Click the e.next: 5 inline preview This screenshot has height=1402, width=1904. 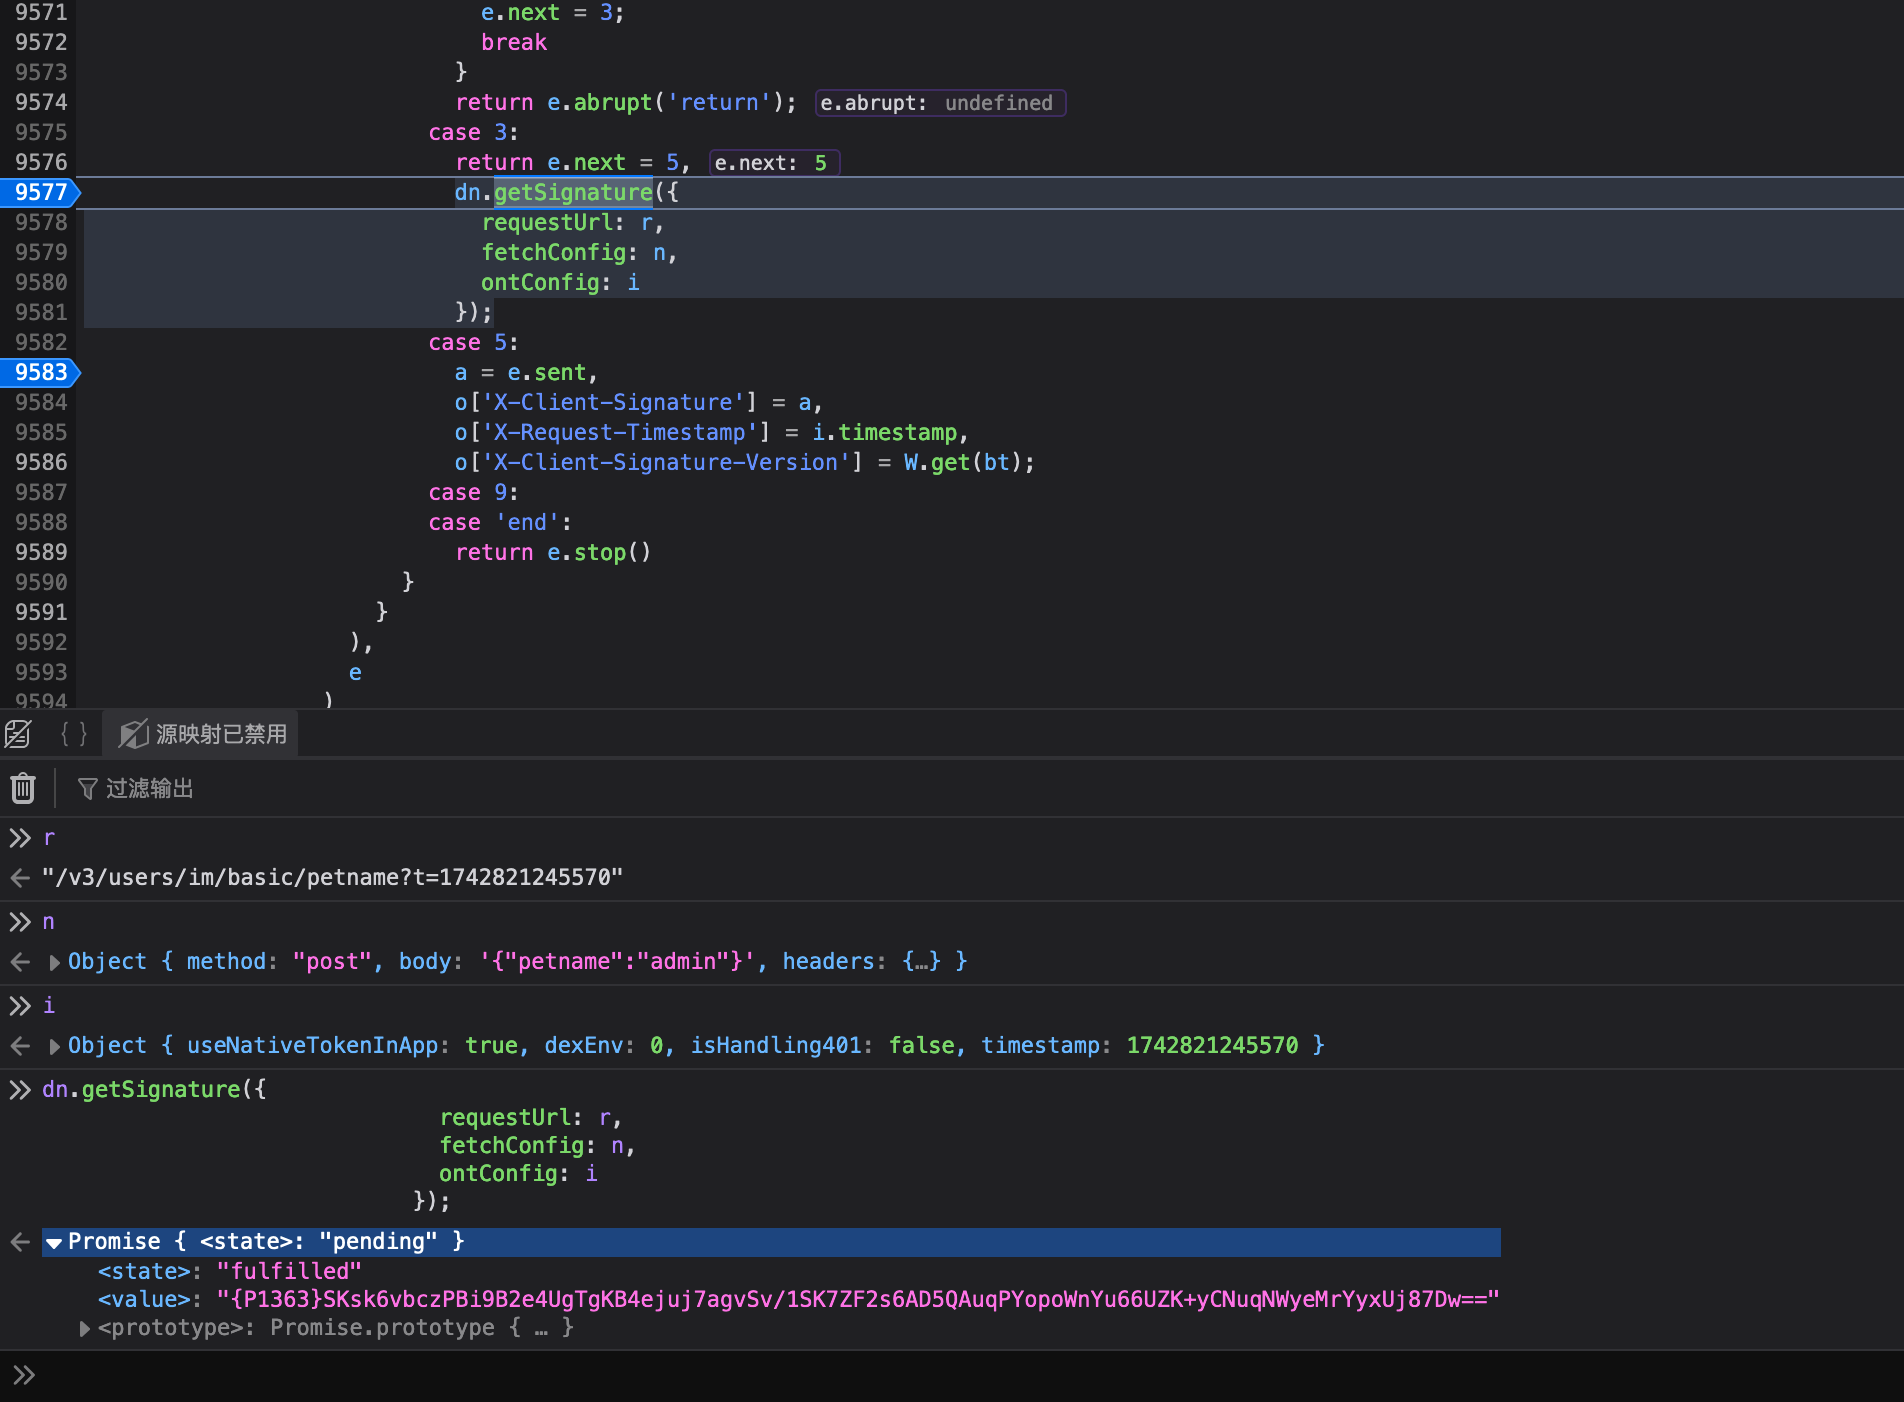(x=774, y=163)
